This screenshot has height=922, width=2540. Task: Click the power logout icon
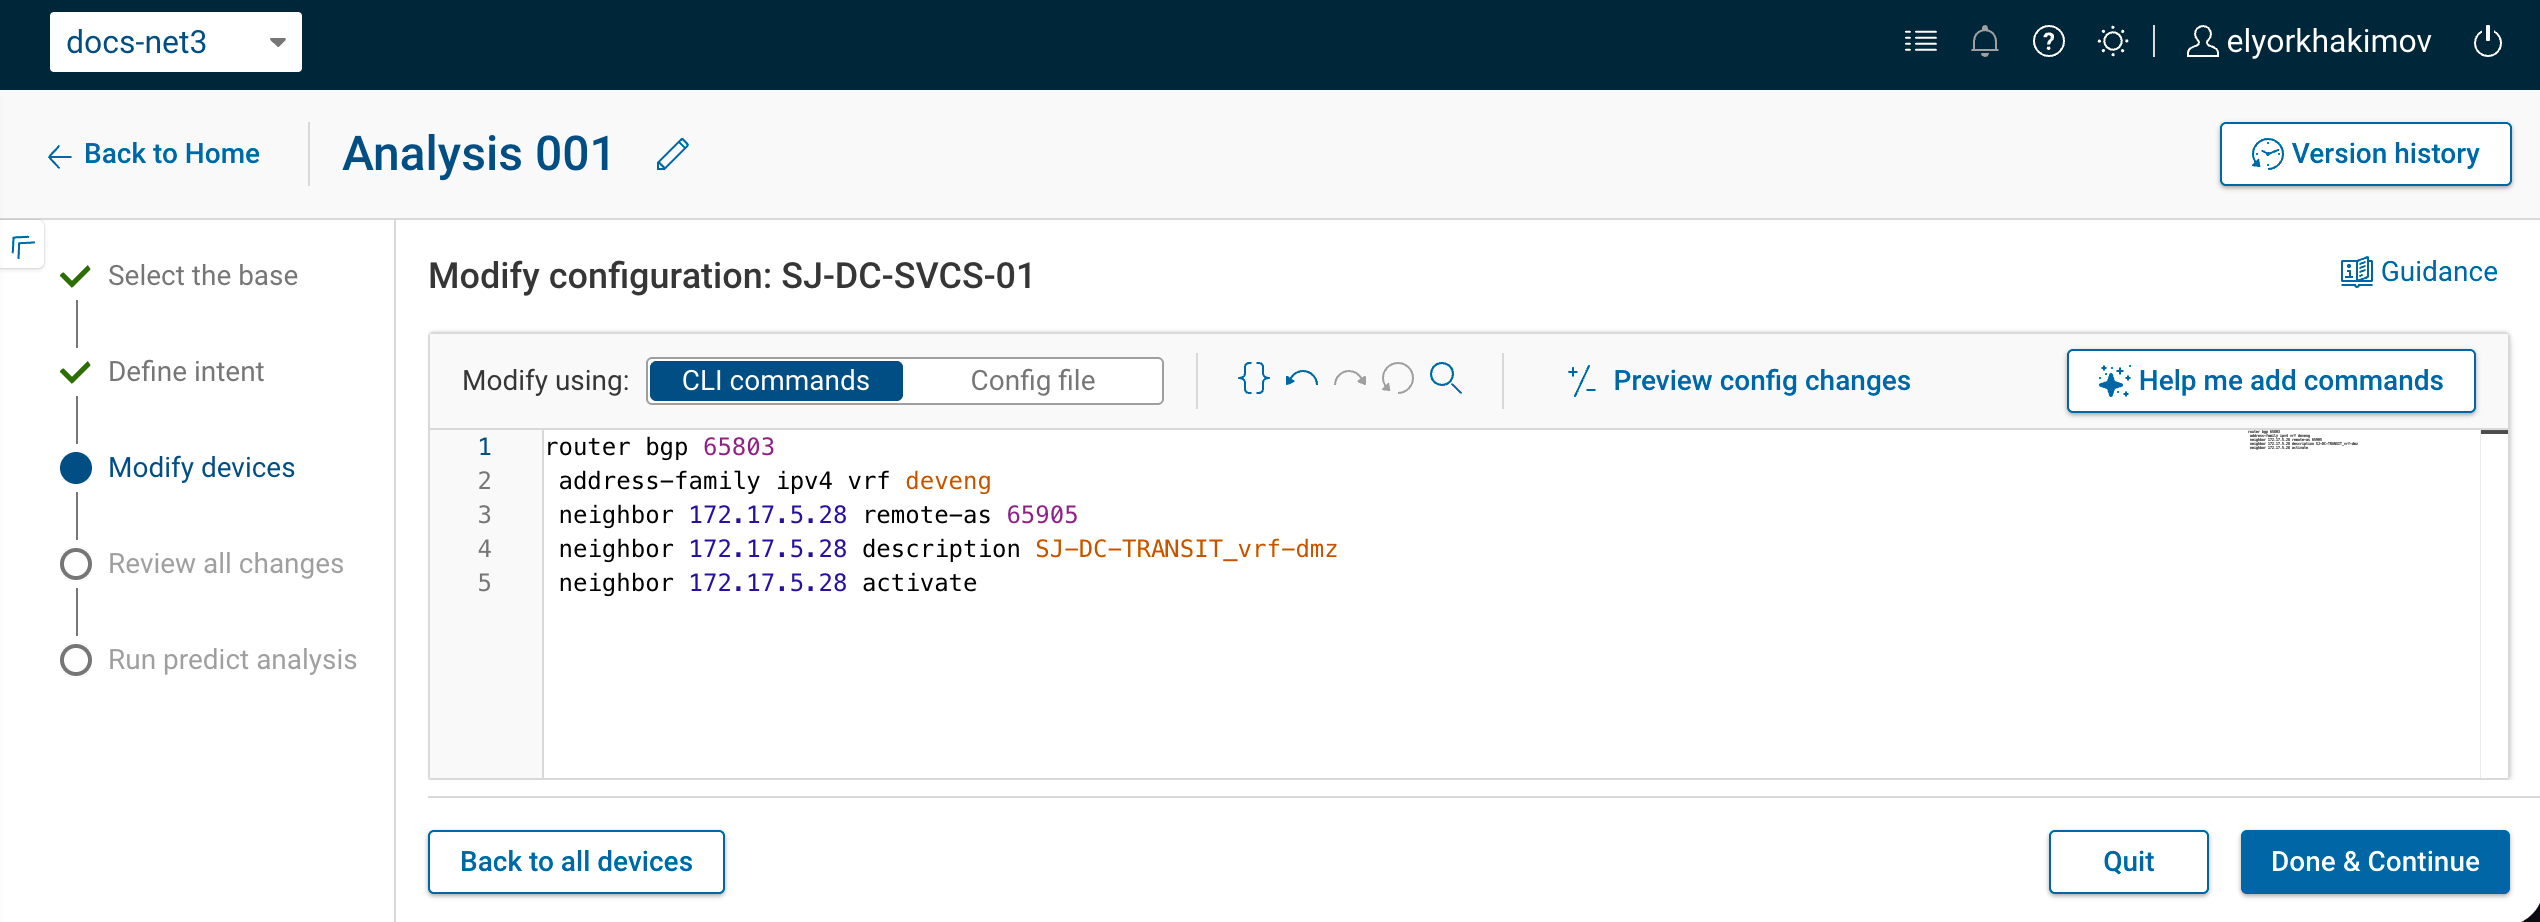pyautogui.click(x=2487, y=42)
